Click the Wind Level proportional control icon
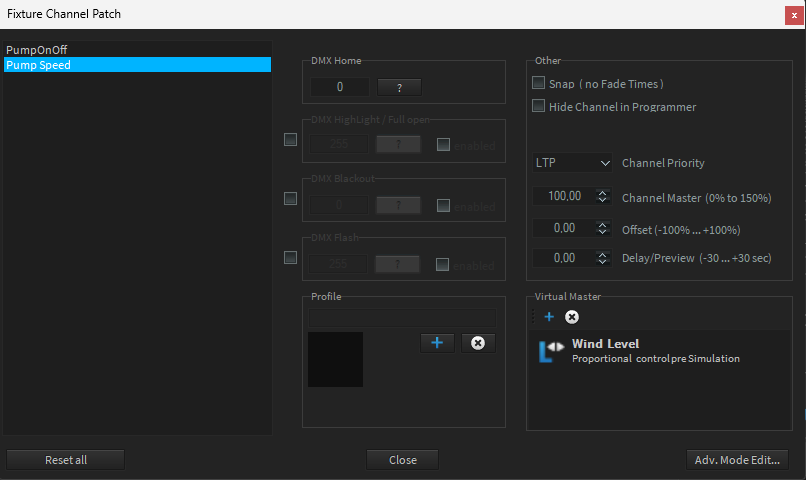The image size is (806, 480). click(x=551, y=351)
